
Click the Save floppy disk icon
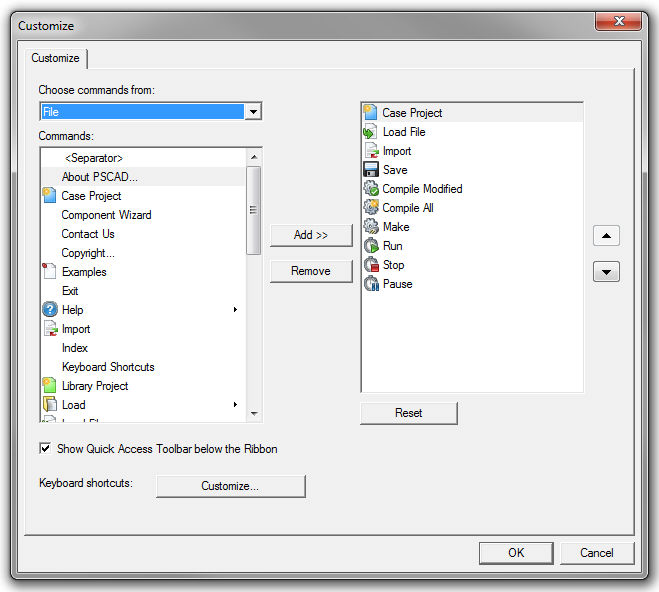tap(370, 170)
